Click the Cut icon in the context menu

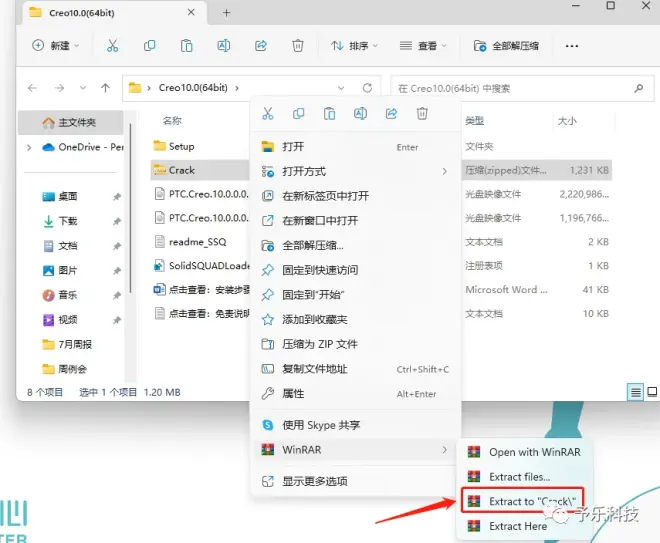pyautogui.click(x=268, y=114)
